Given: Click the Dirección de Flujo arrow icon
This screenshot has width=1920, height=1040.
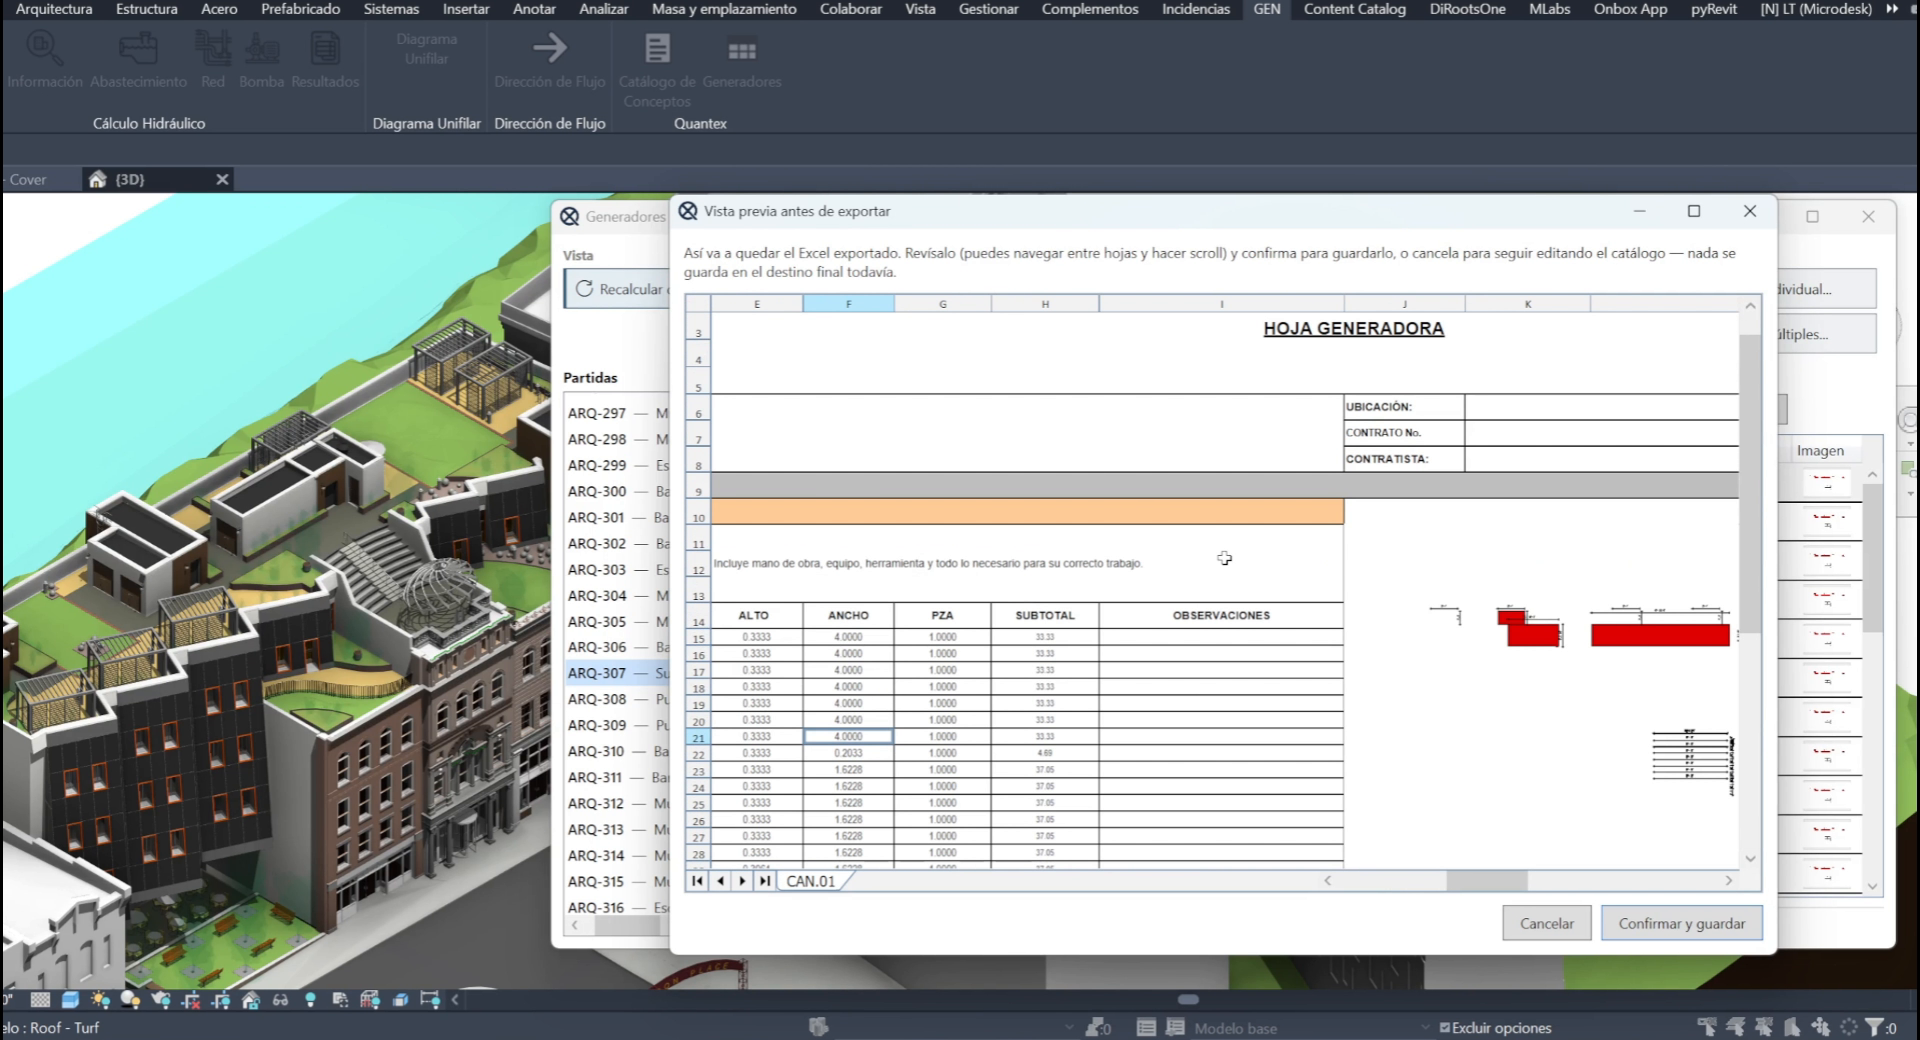Looking at the screenshot, I should [x=549, y=47].
